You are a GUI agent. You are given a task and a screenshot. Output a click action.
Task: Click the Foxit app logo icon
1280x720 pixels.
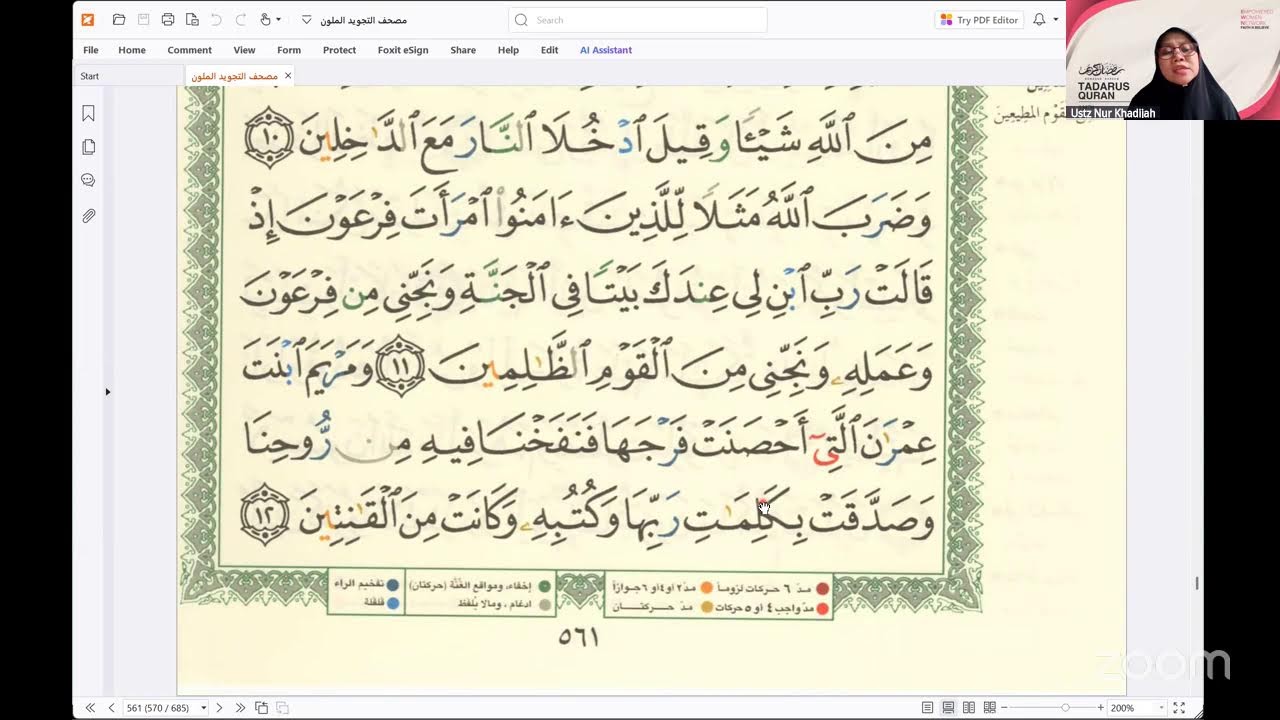click(x=88, y=20)
